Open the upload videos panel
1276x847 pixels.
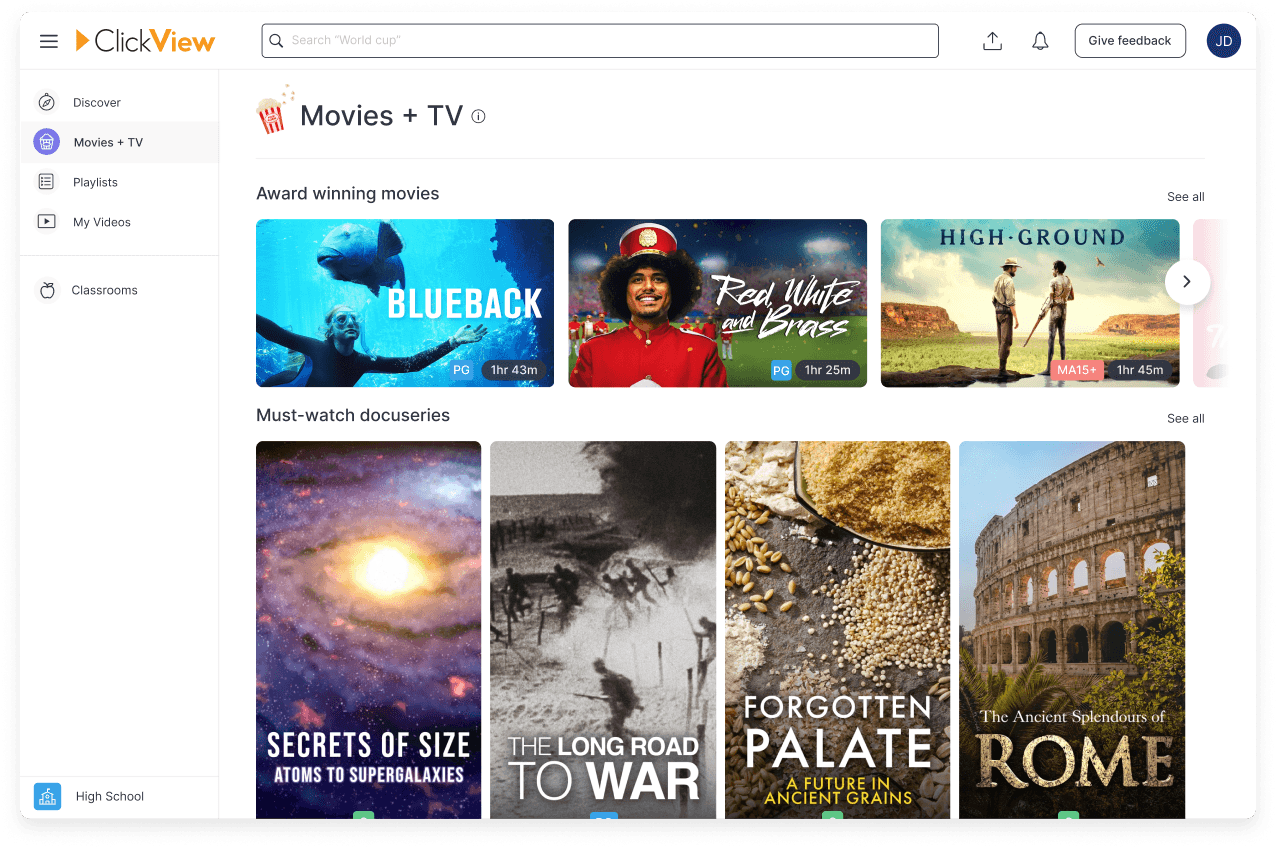pyautogui.click(x=992, y=40)
